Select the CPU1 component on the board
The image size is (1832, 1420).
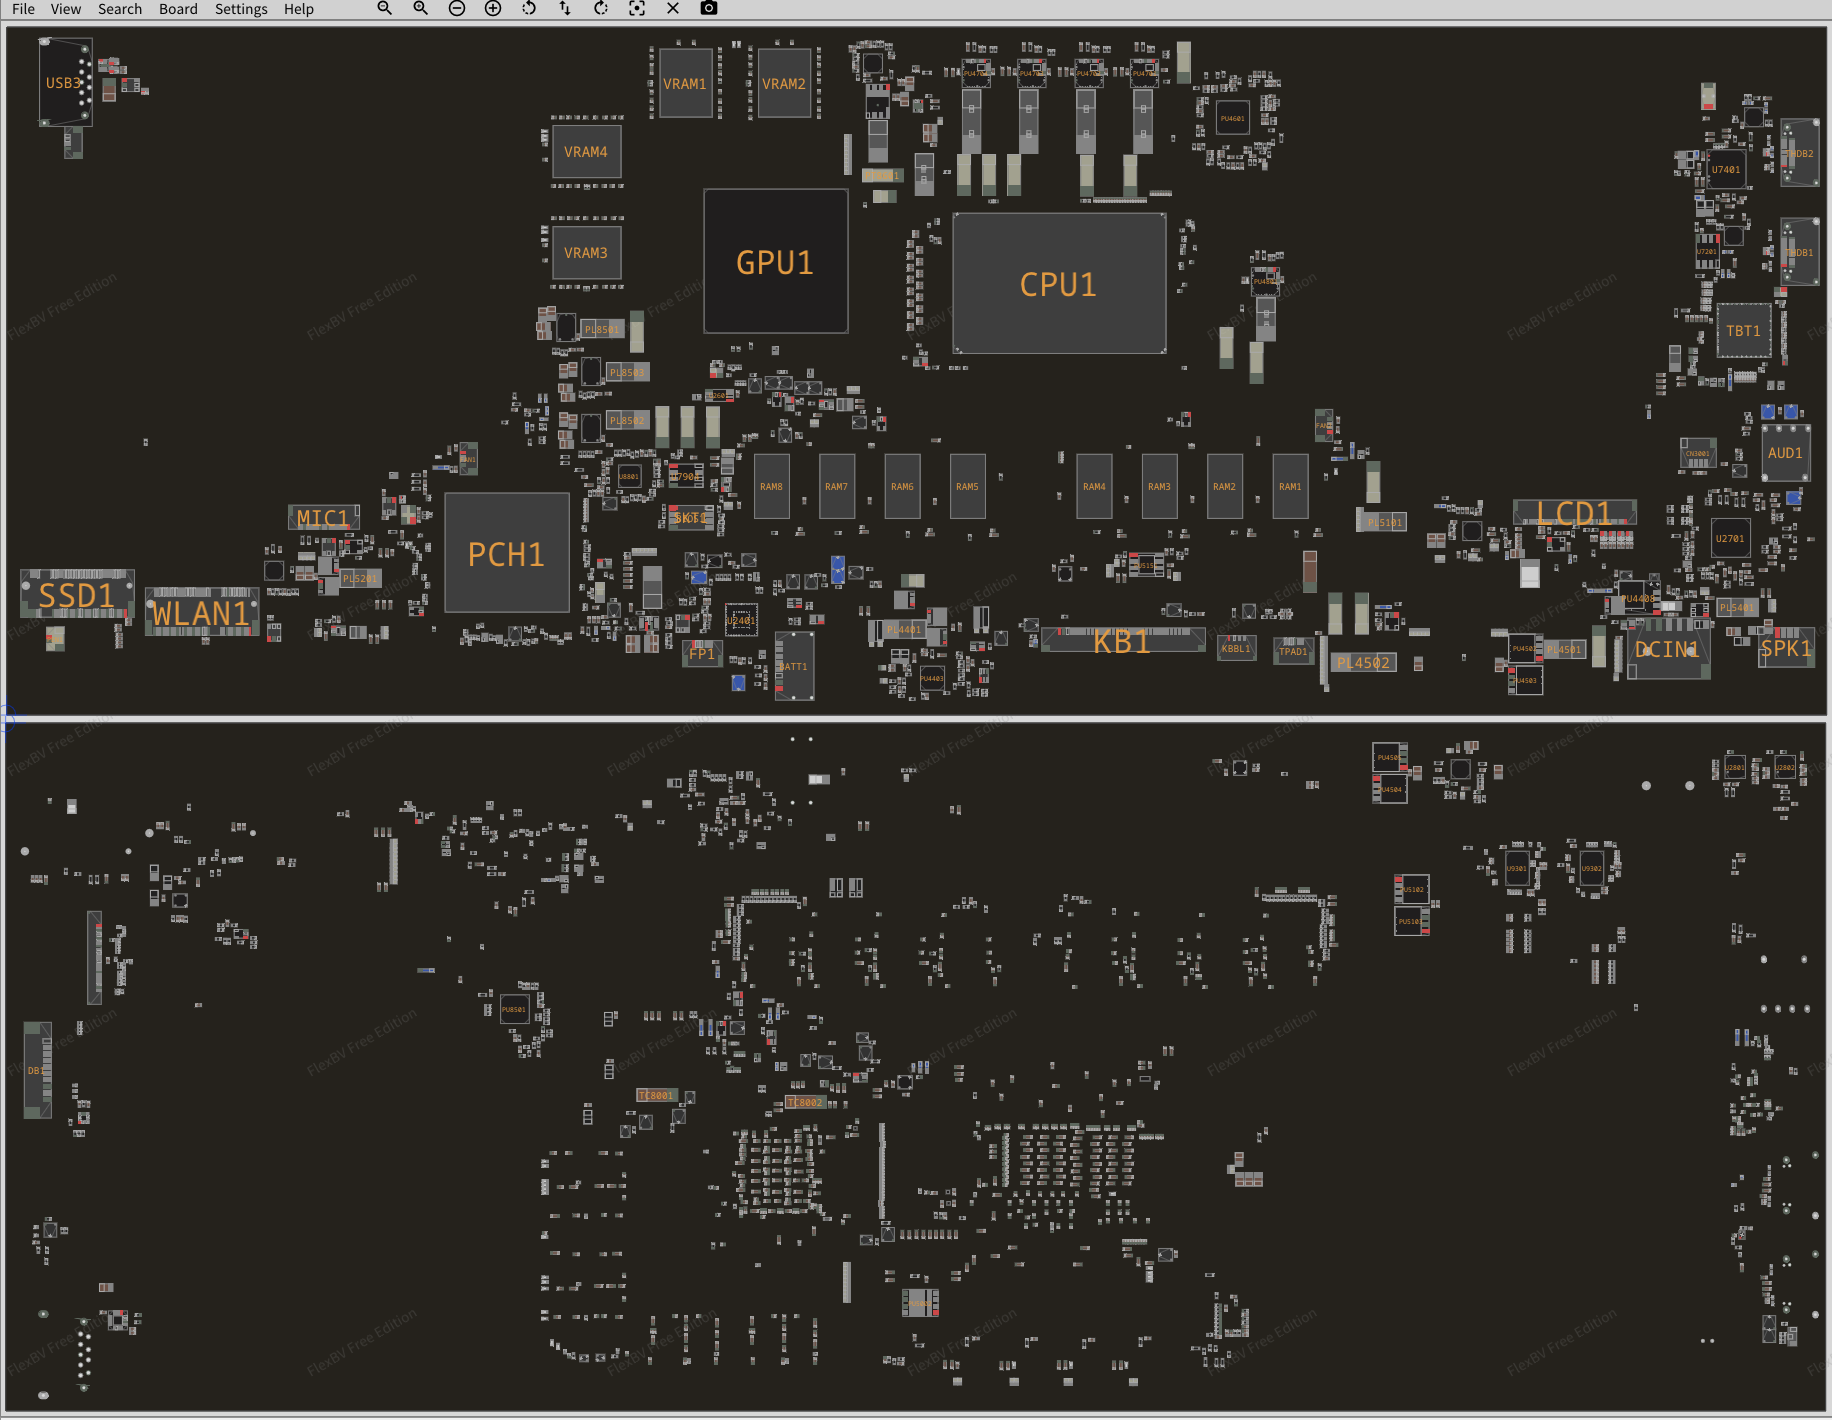coord(1059,284)
